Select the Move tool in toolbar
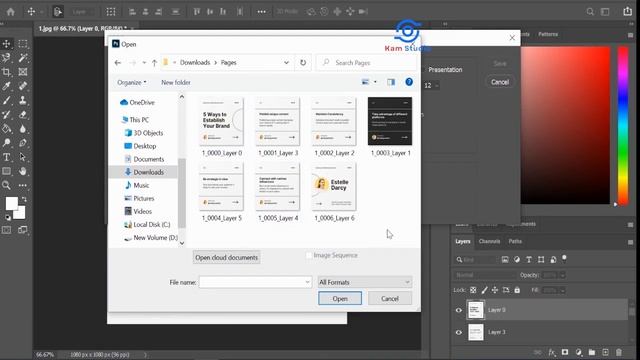The height and width of the screenshot is (360, 640). click(7, 44)
